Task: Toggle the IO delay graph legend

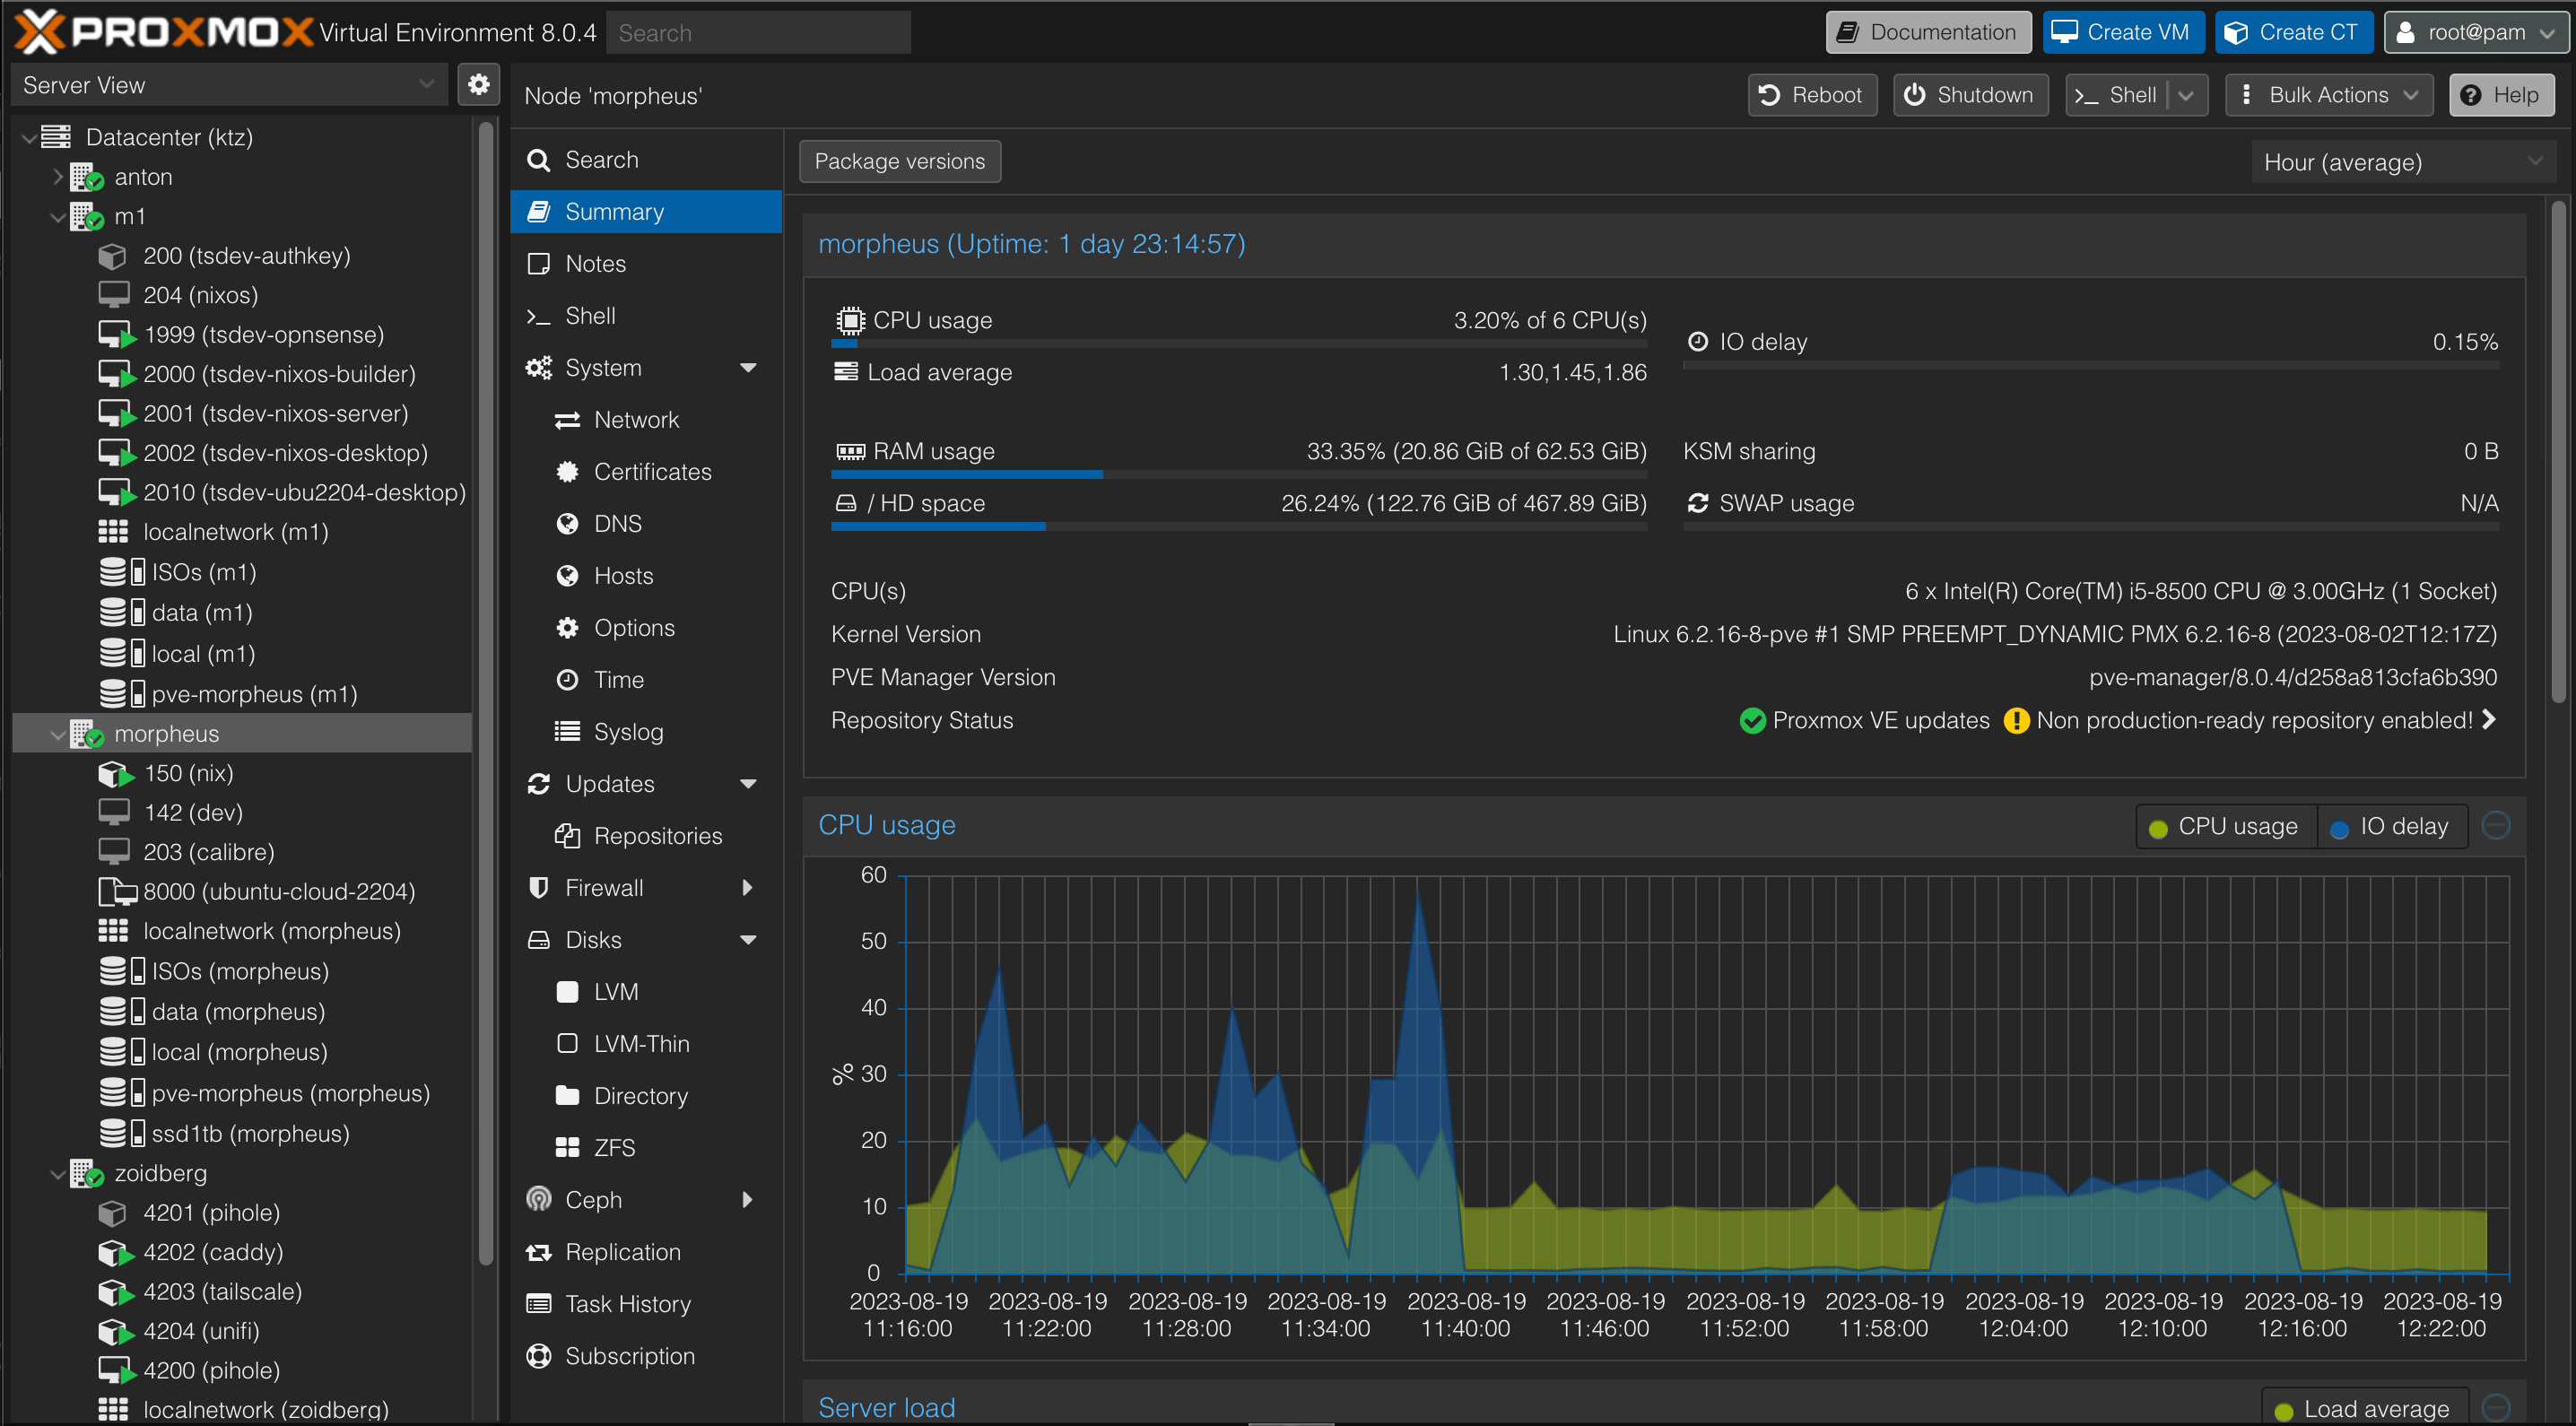Action: [x=2392, y=826]
